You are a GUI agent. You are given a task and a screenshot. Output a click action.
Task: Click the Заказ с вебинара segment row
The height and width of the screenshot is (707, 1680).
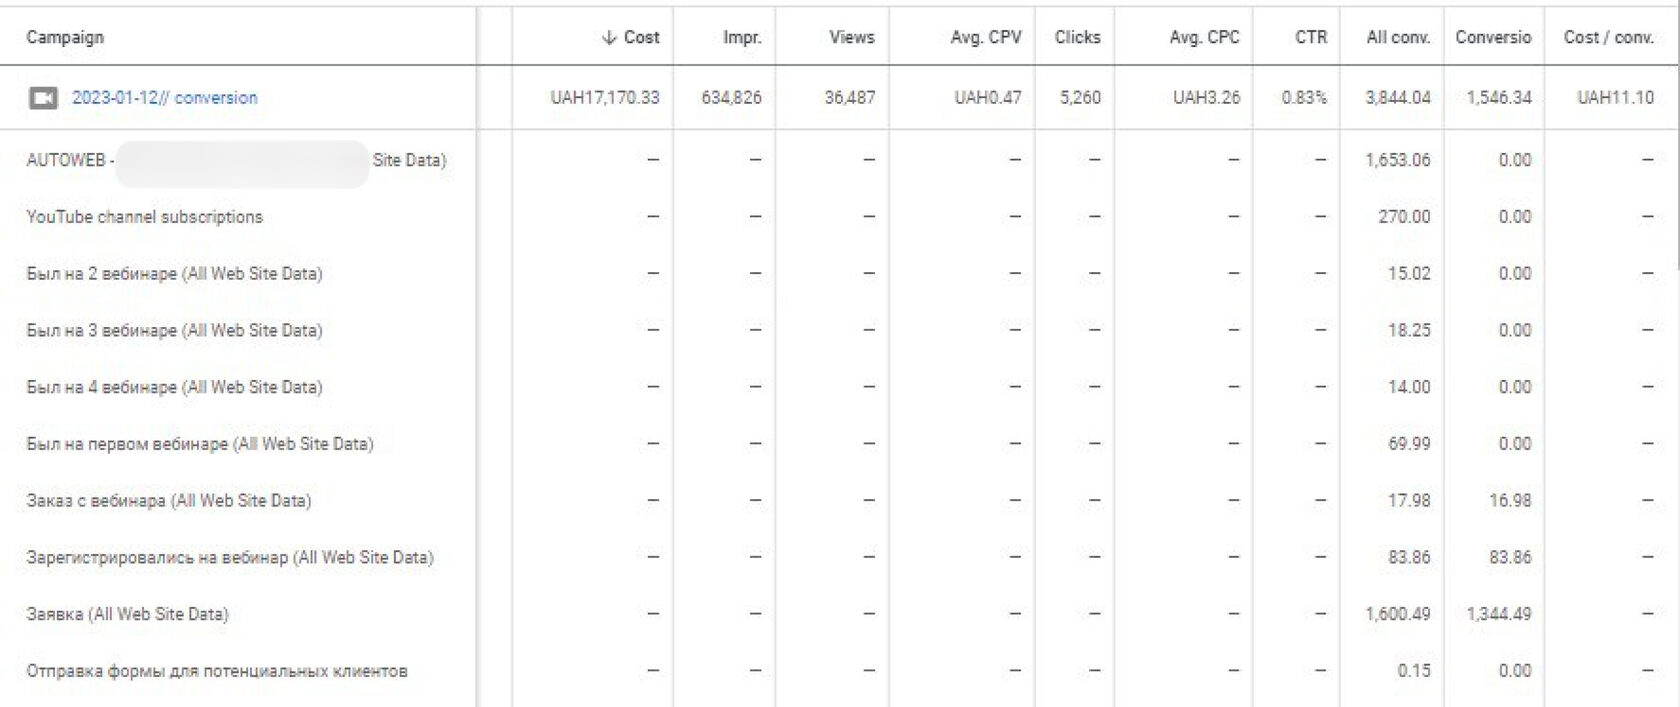click(838, 501)
